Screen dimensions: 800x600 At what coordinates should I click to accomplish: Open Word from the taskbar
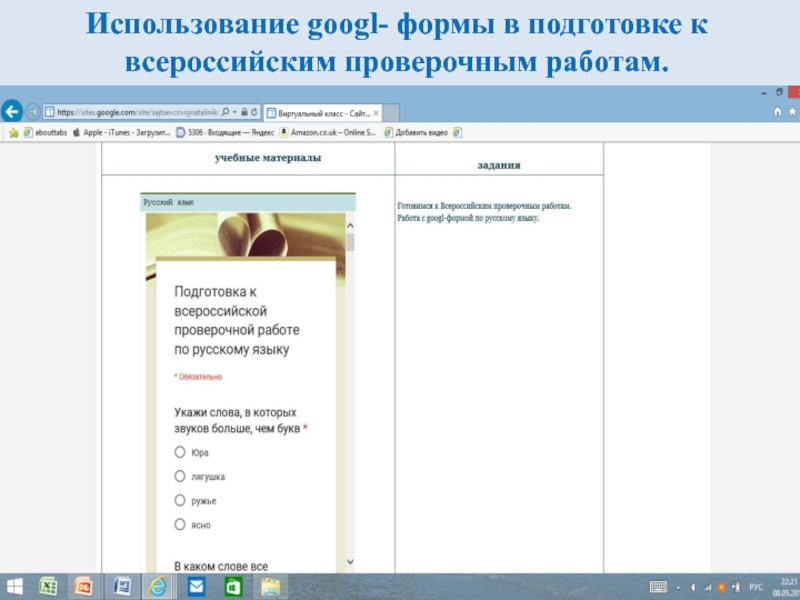click(121, 586)
